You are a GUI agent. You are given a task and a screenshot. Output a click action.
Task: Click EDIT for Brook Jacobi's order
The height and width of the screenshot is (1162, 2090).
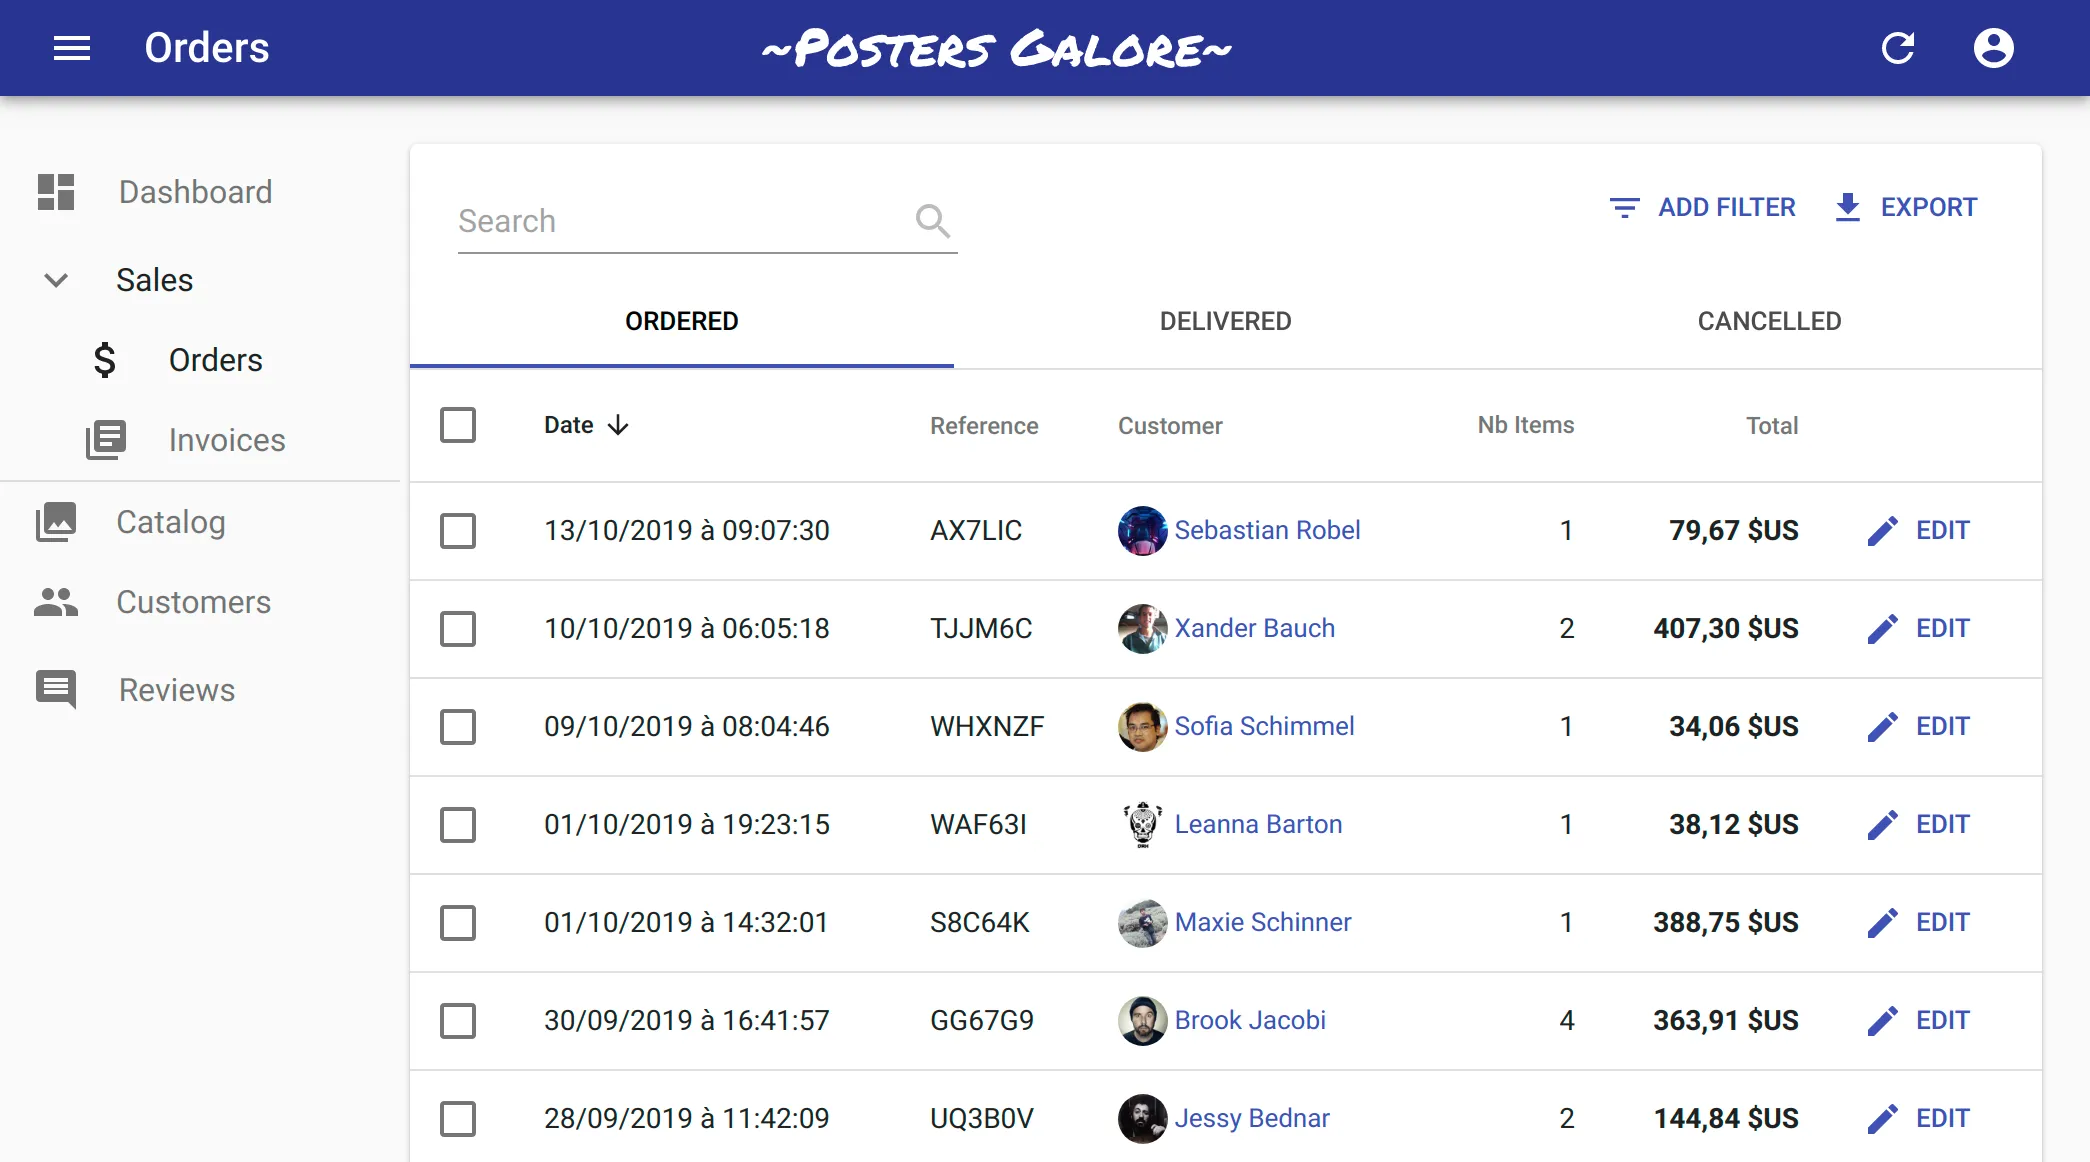[1919, 1021]
